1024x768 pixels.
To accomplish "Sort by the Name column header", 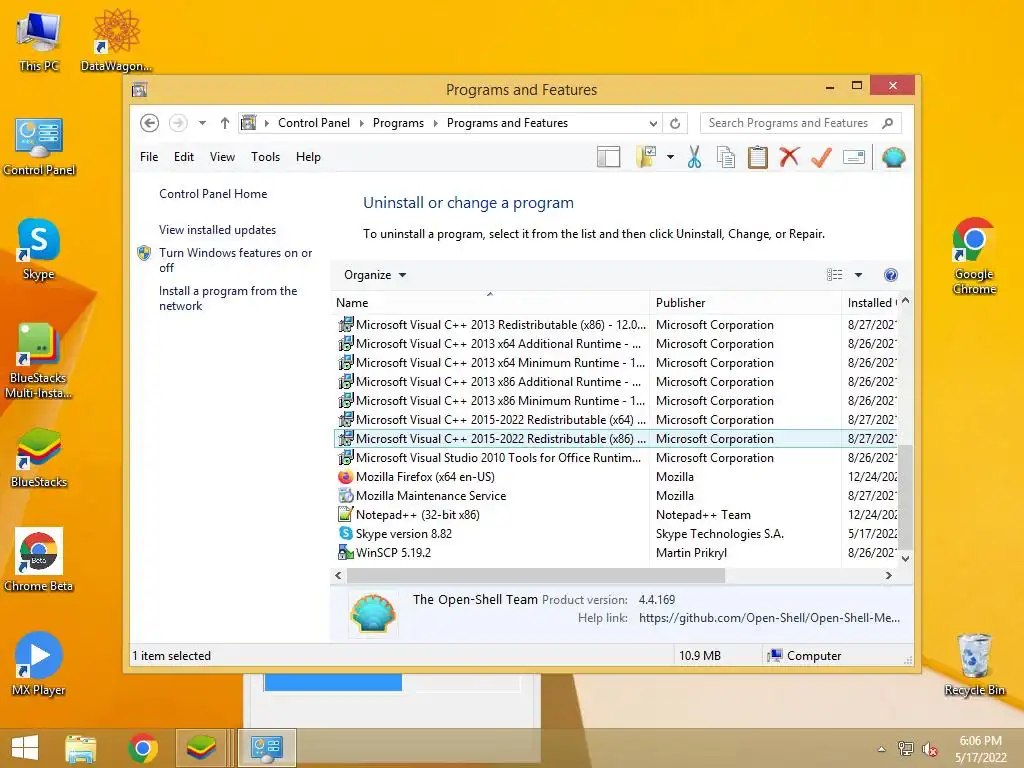I will pos(490,302).
